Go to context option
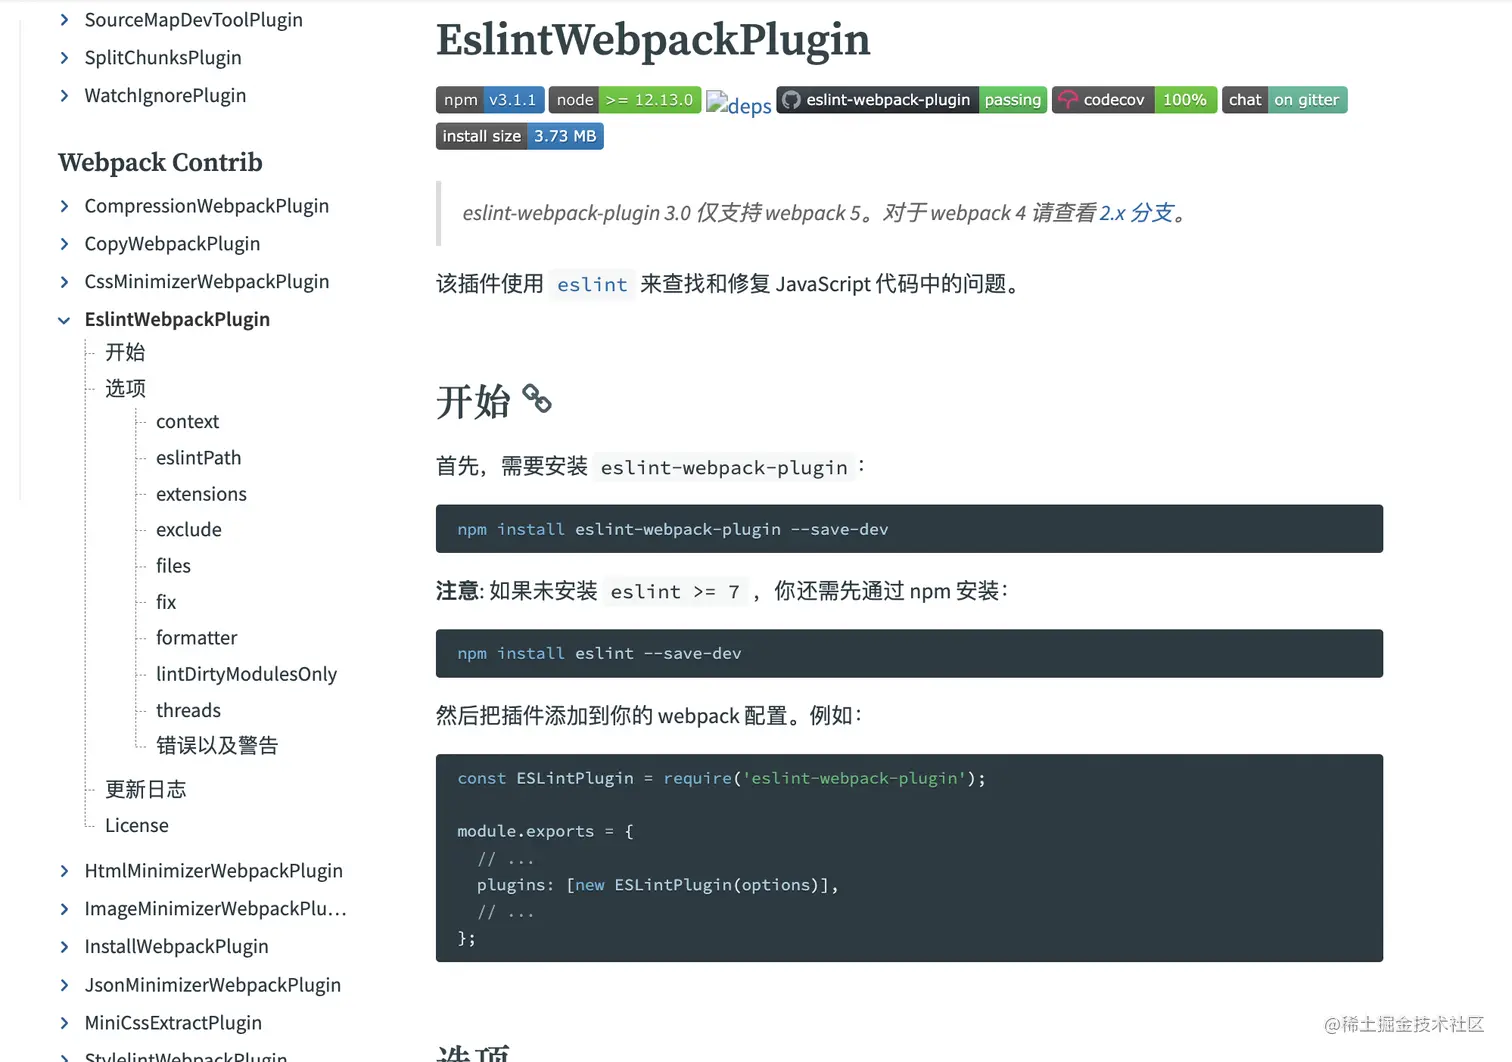 pos(187,422)
